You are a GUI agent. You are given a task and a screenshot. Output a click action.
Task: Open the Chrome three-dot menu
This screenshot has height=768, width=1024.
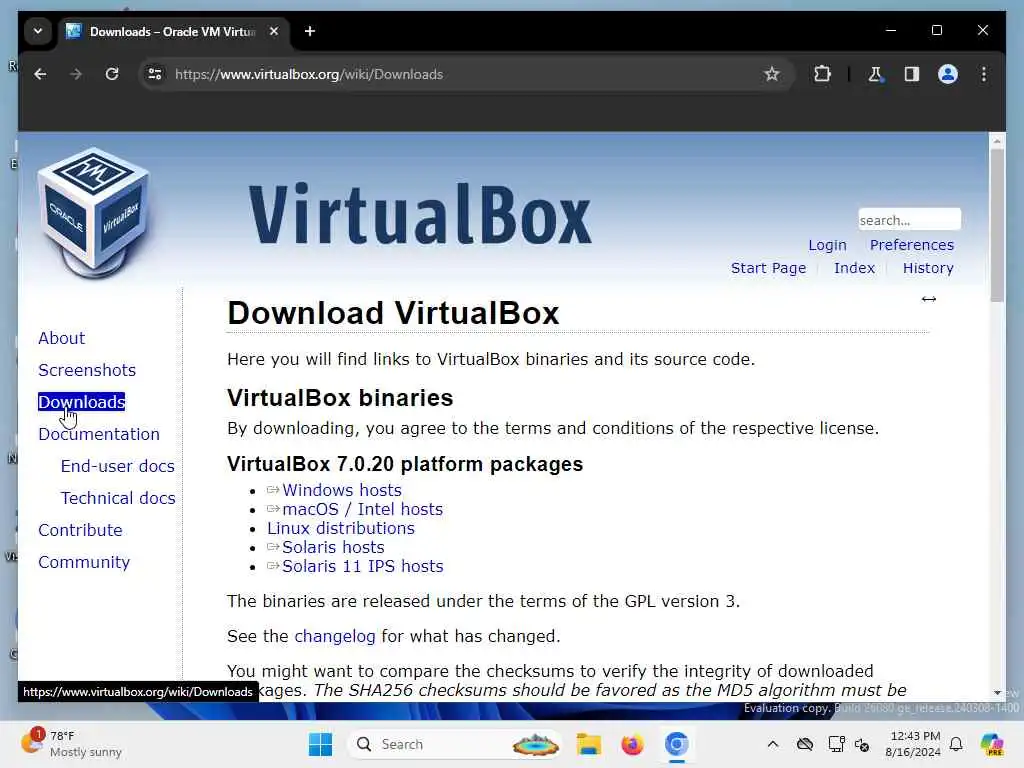tap(984, 74)
